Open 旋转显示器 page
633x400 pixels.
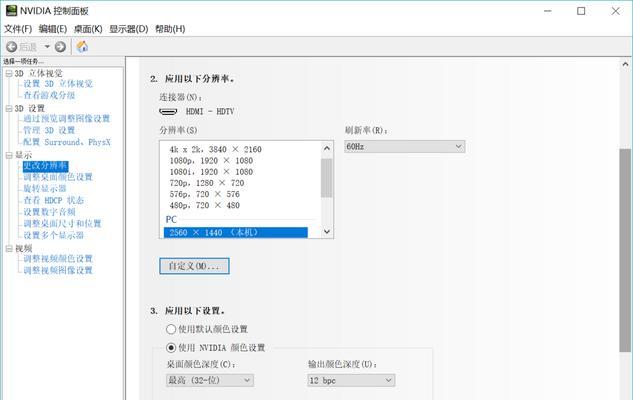44,188
